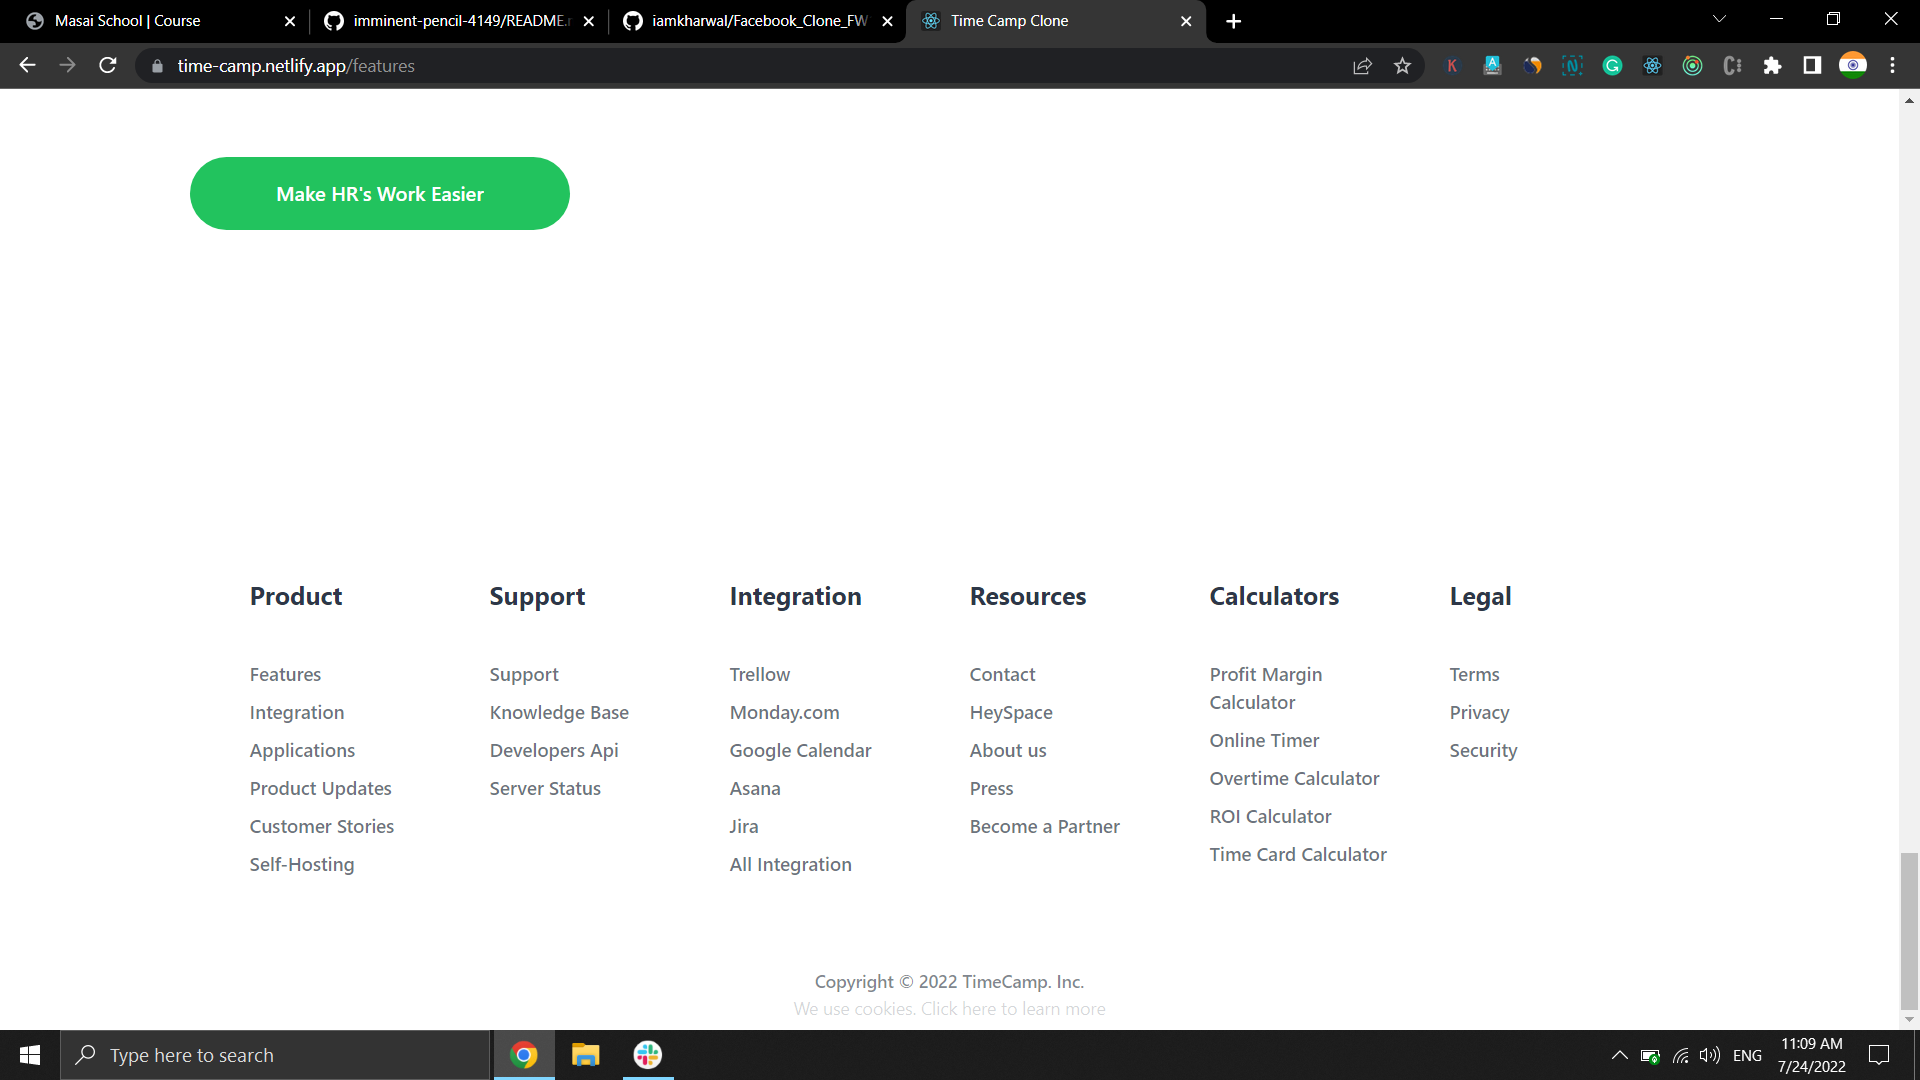This screenshot has width=1920, height=1080.
Task: Open the tab search chevron dropdown
Action: pyautogui.click(x=1719, y=18)
